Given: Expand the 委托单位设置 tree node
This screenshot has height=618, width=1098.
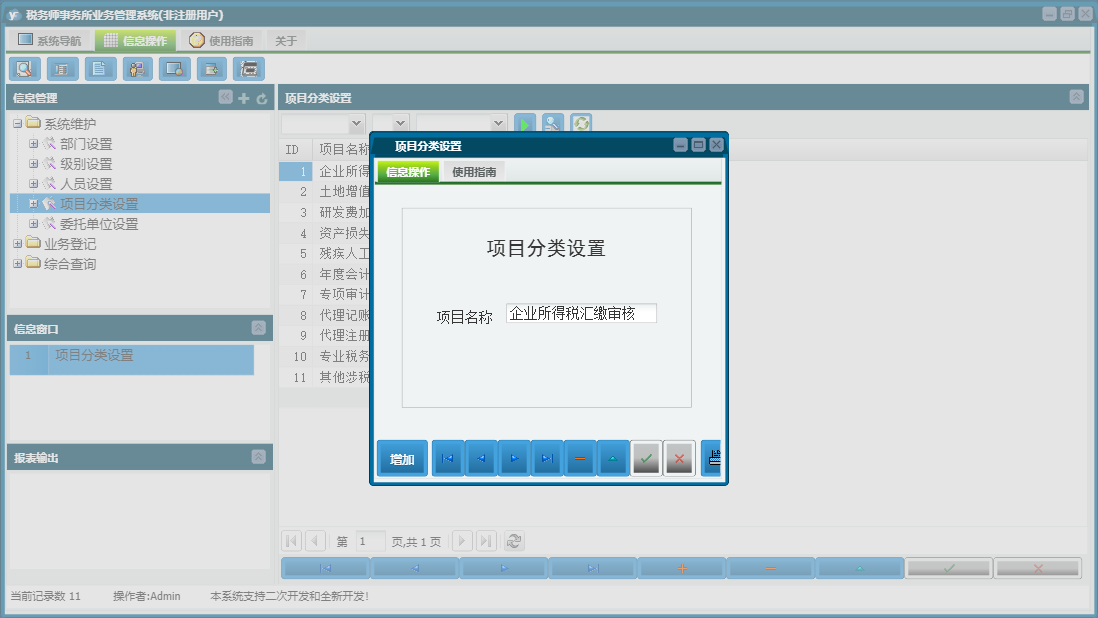Looking at the screenshot, I should coord(33,224).
